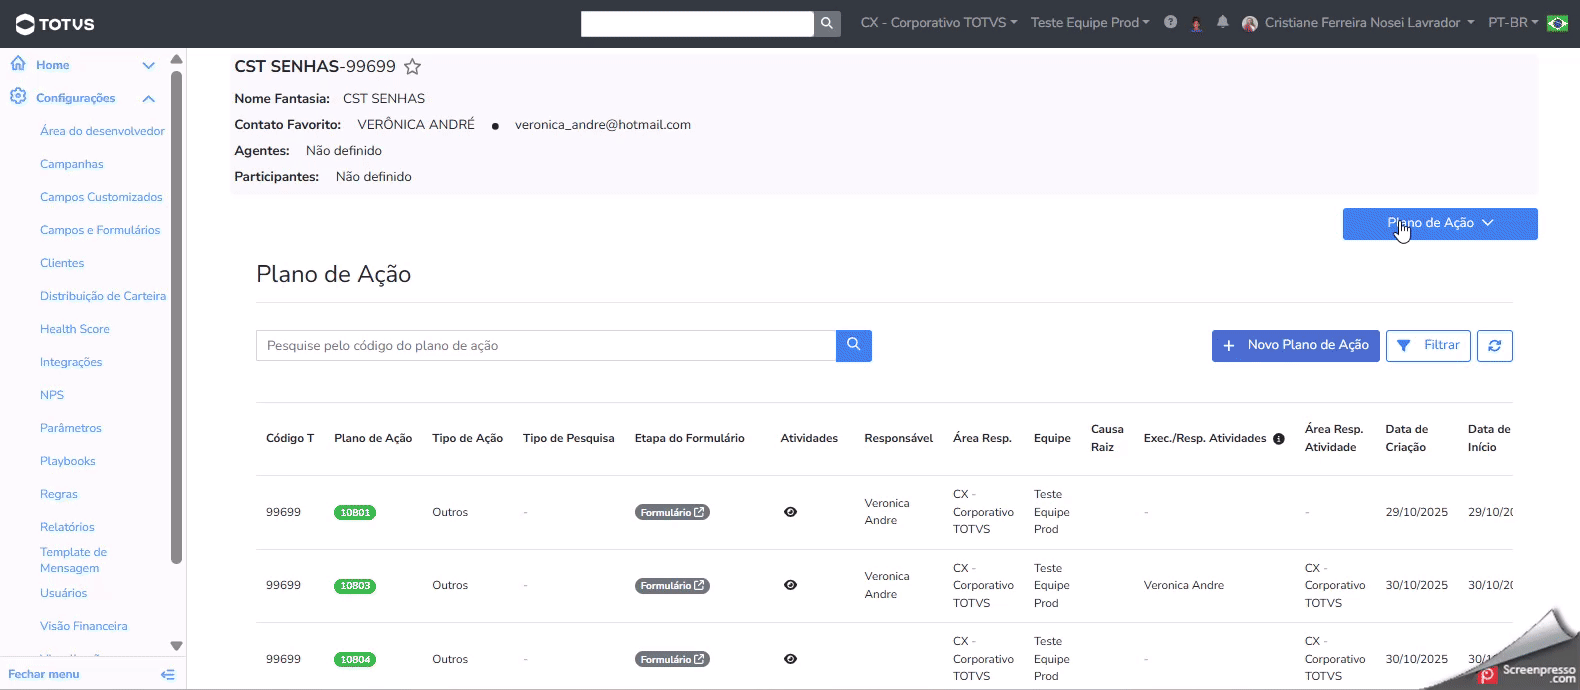This screenshot has height=690, width=1580.
Task: Click the green 10803 plan badge
Action: coord(355,586)
